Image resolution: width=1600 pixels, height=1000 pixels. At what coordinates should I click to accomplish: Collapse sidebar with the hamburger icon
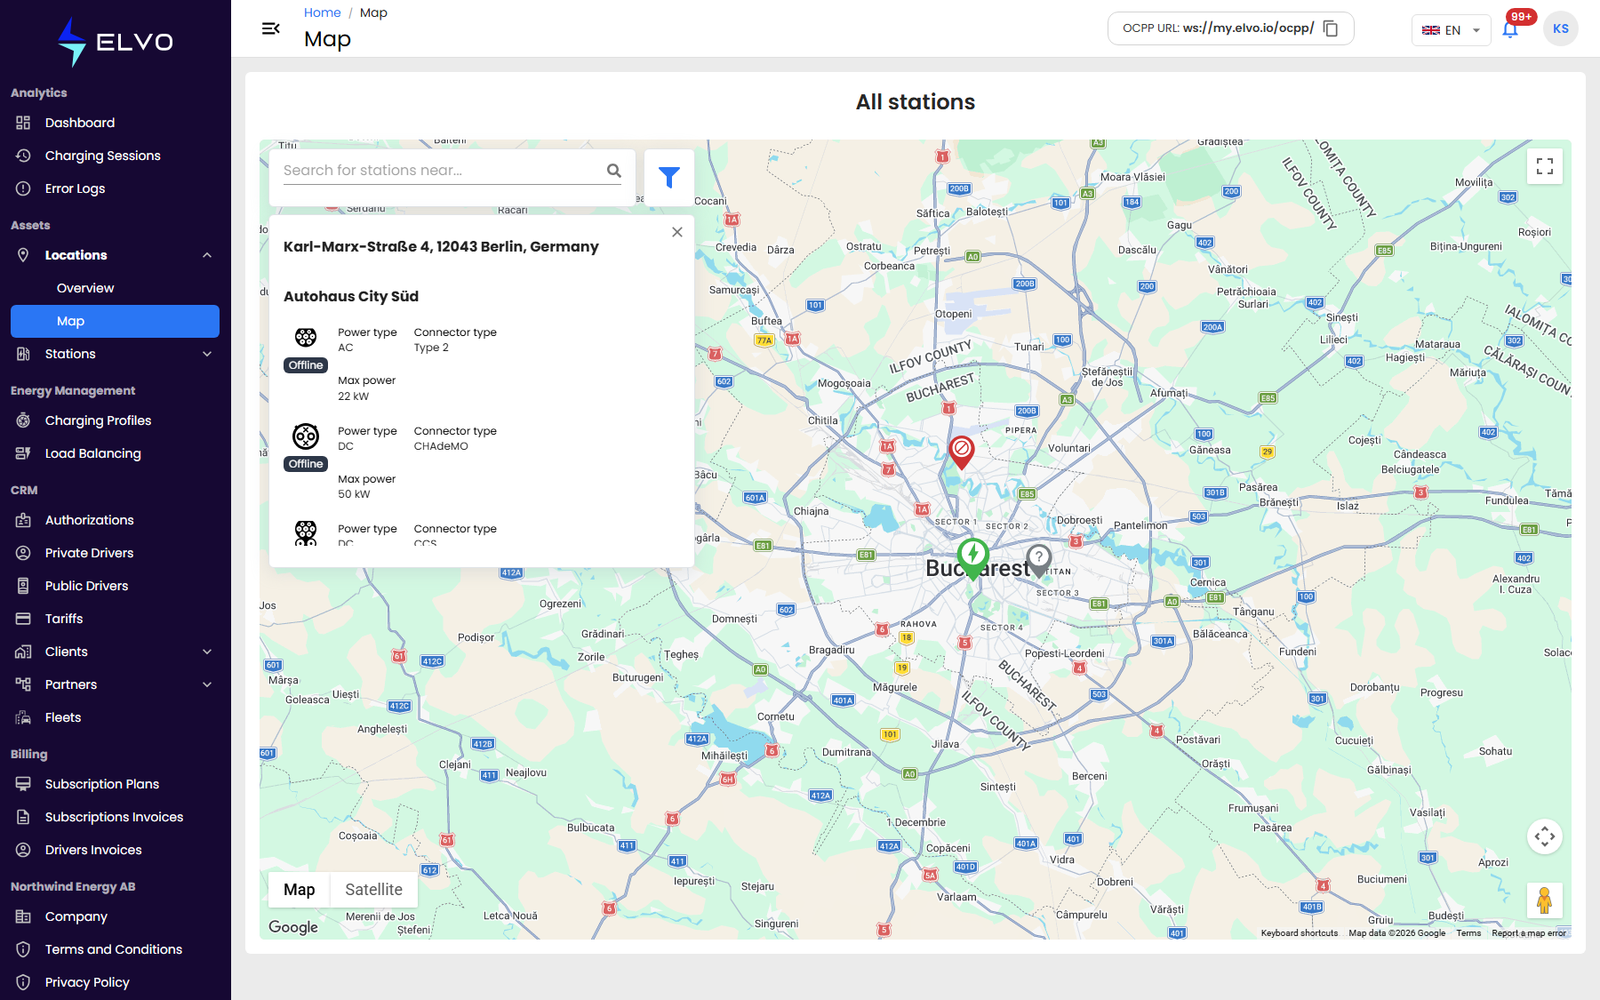point(271,28)
